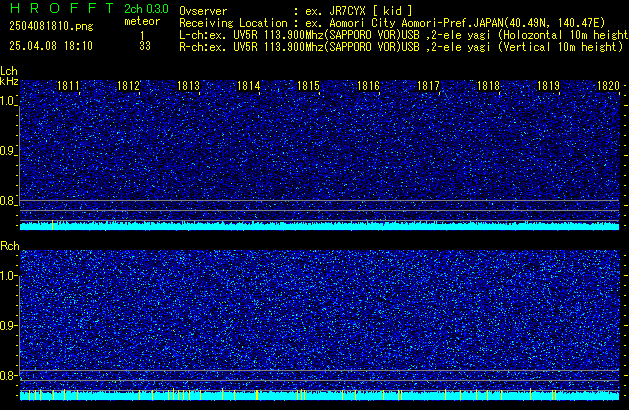Click the 0.8 frequency label on Lch axis
The image size is (629, 410).
click(x=7, y=201)
